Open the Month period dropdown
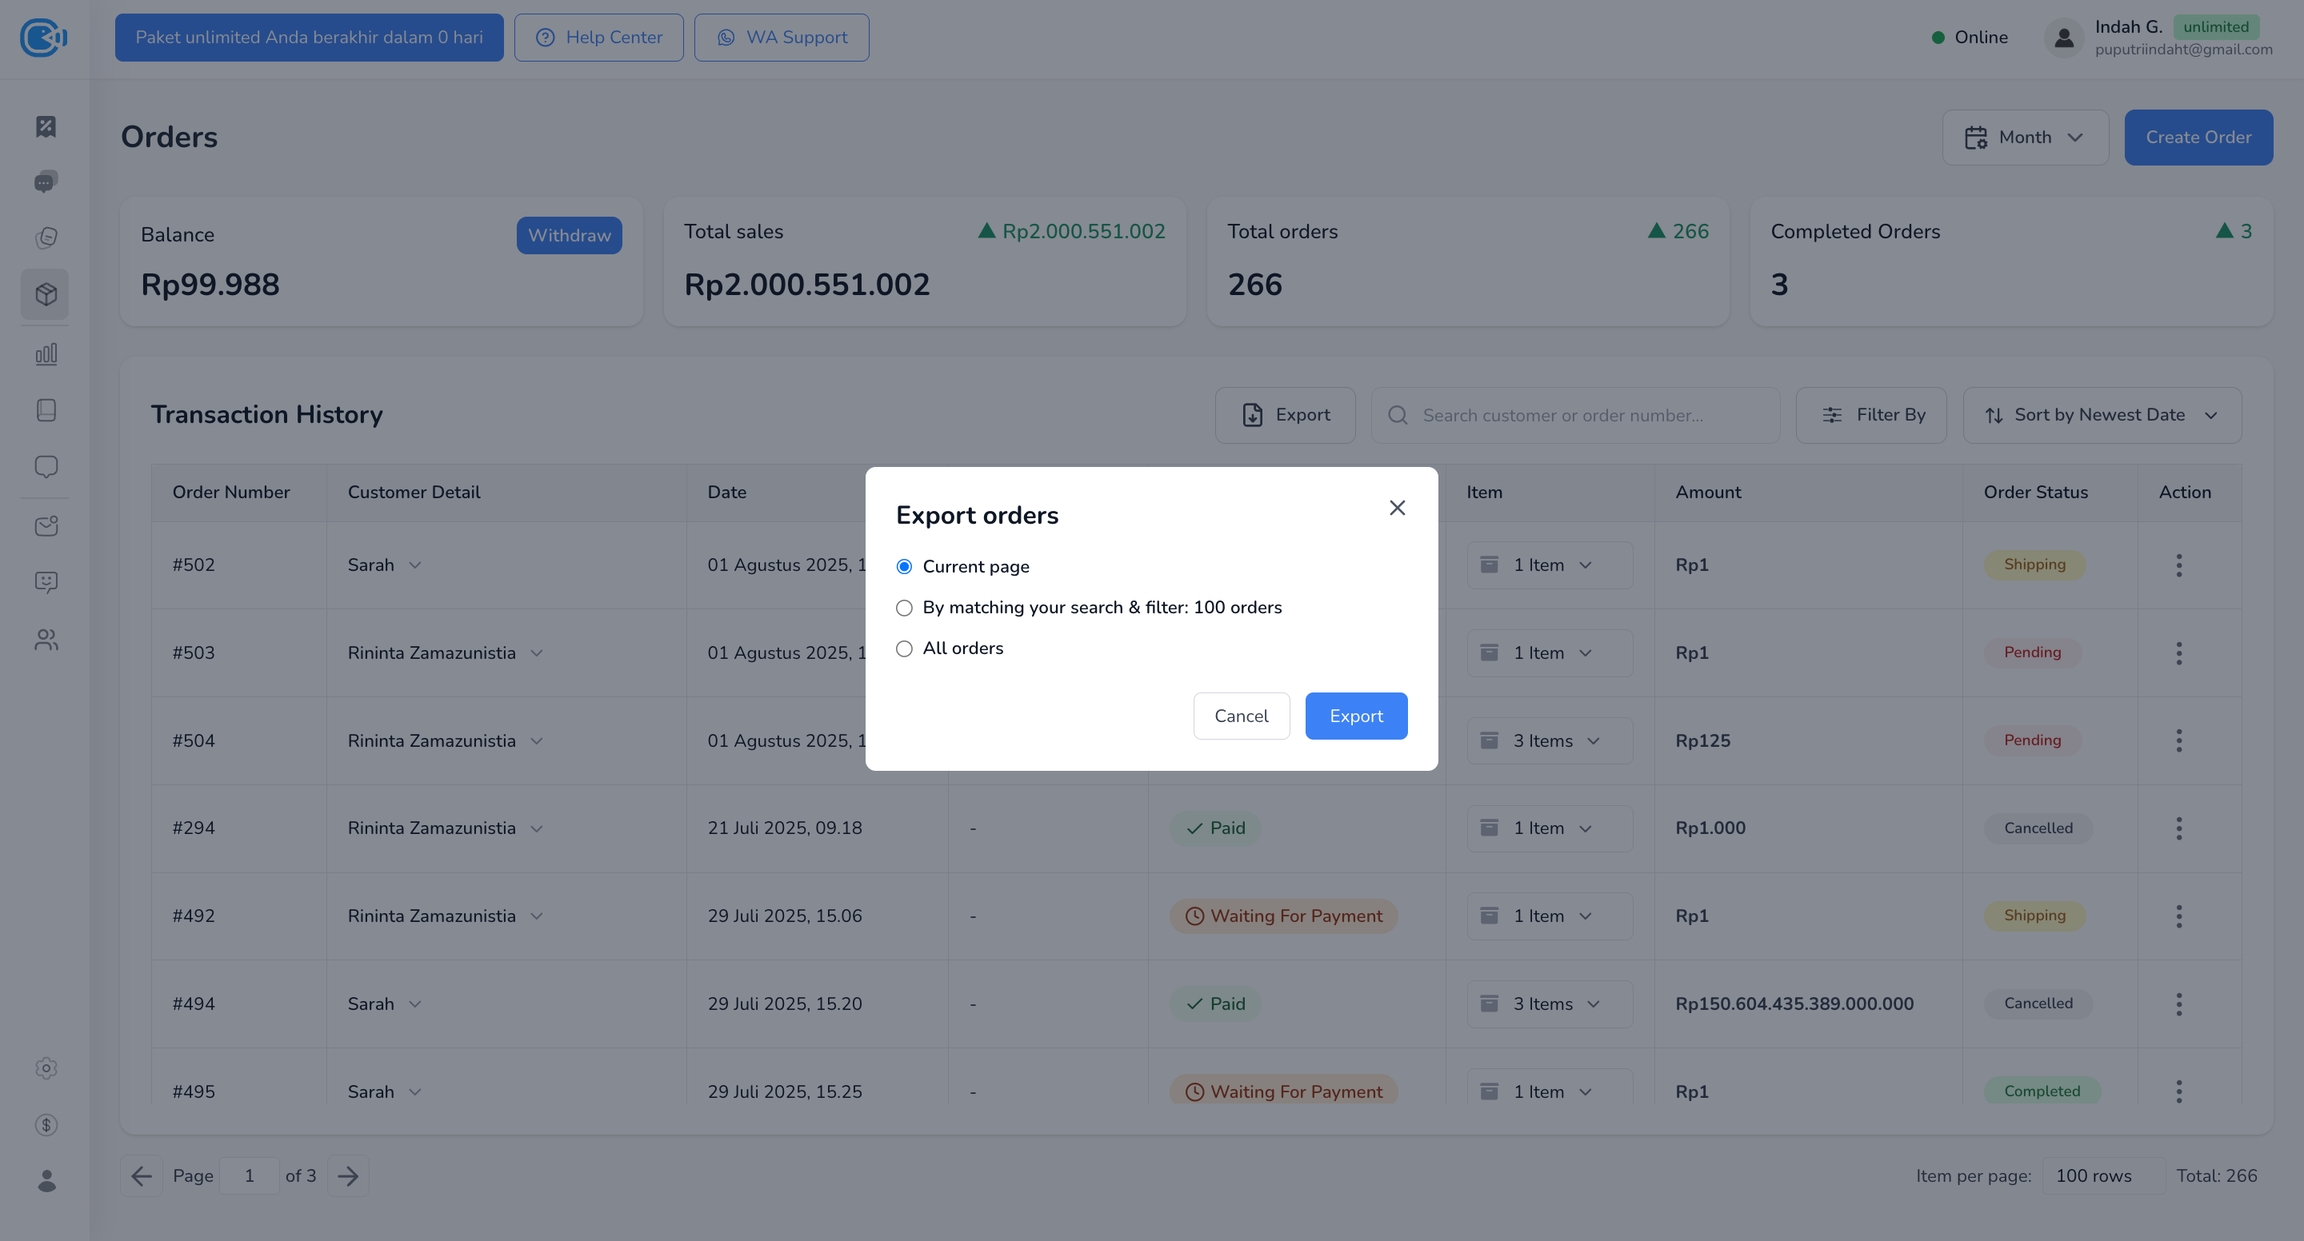The height and width of the screenshot is (1241, 2304). [x=2025, y=138]
